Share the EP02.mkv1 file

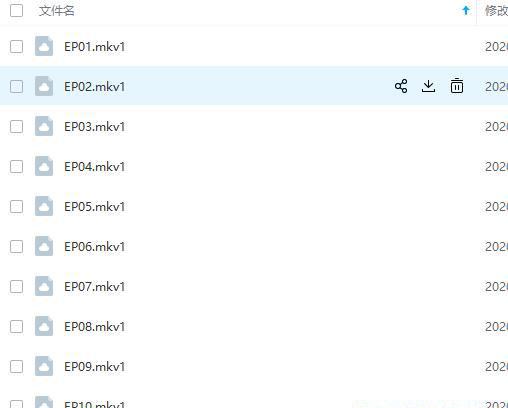pyautogui.click(x=401, y=86)
